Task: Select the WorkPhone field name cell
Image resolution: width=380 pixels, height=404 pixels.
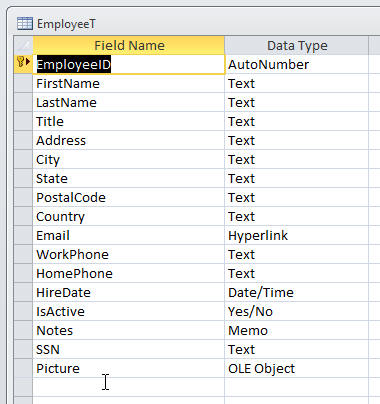Action: click(129, 254)
